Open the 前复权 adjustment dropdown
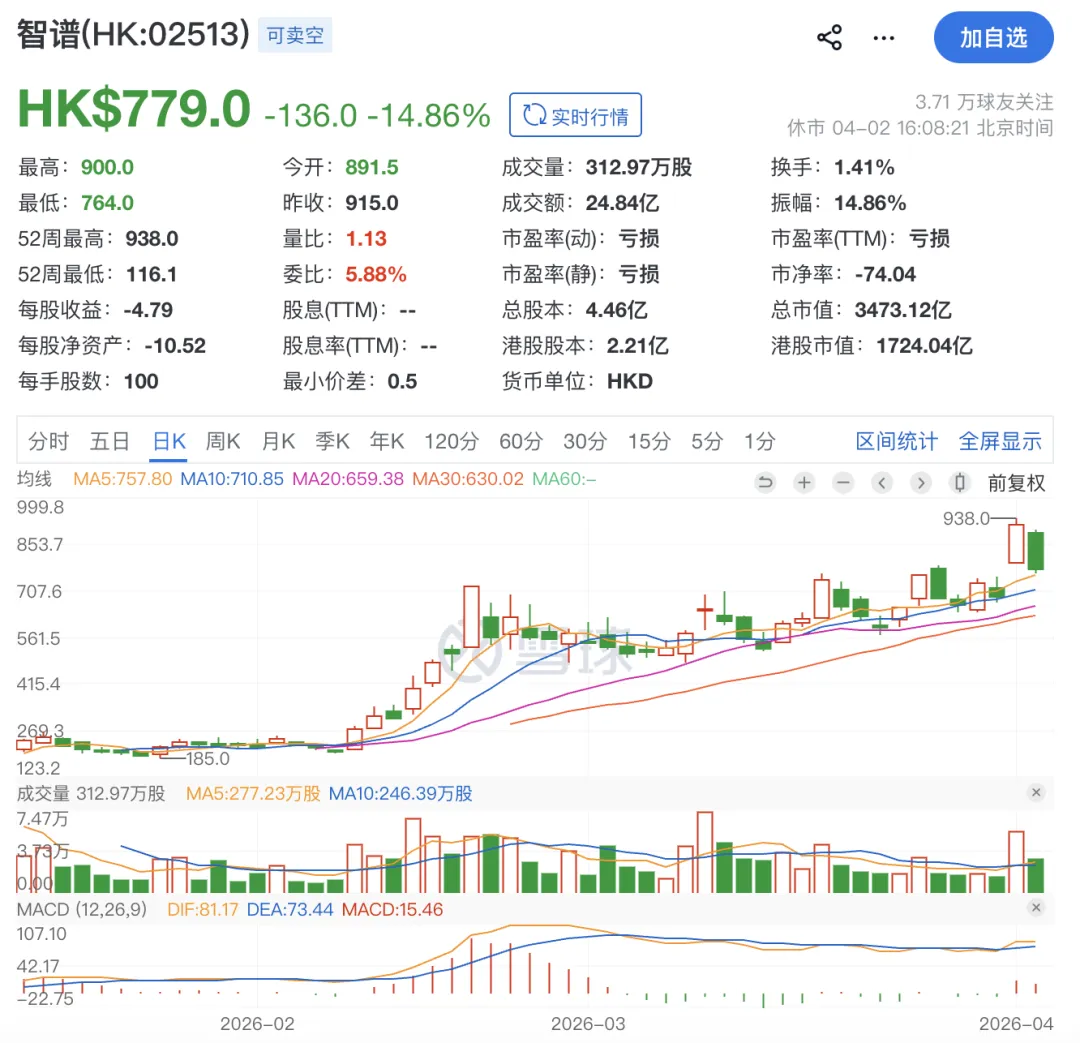Screen dimensions: 1080x1043 [x=1017, y=483]
